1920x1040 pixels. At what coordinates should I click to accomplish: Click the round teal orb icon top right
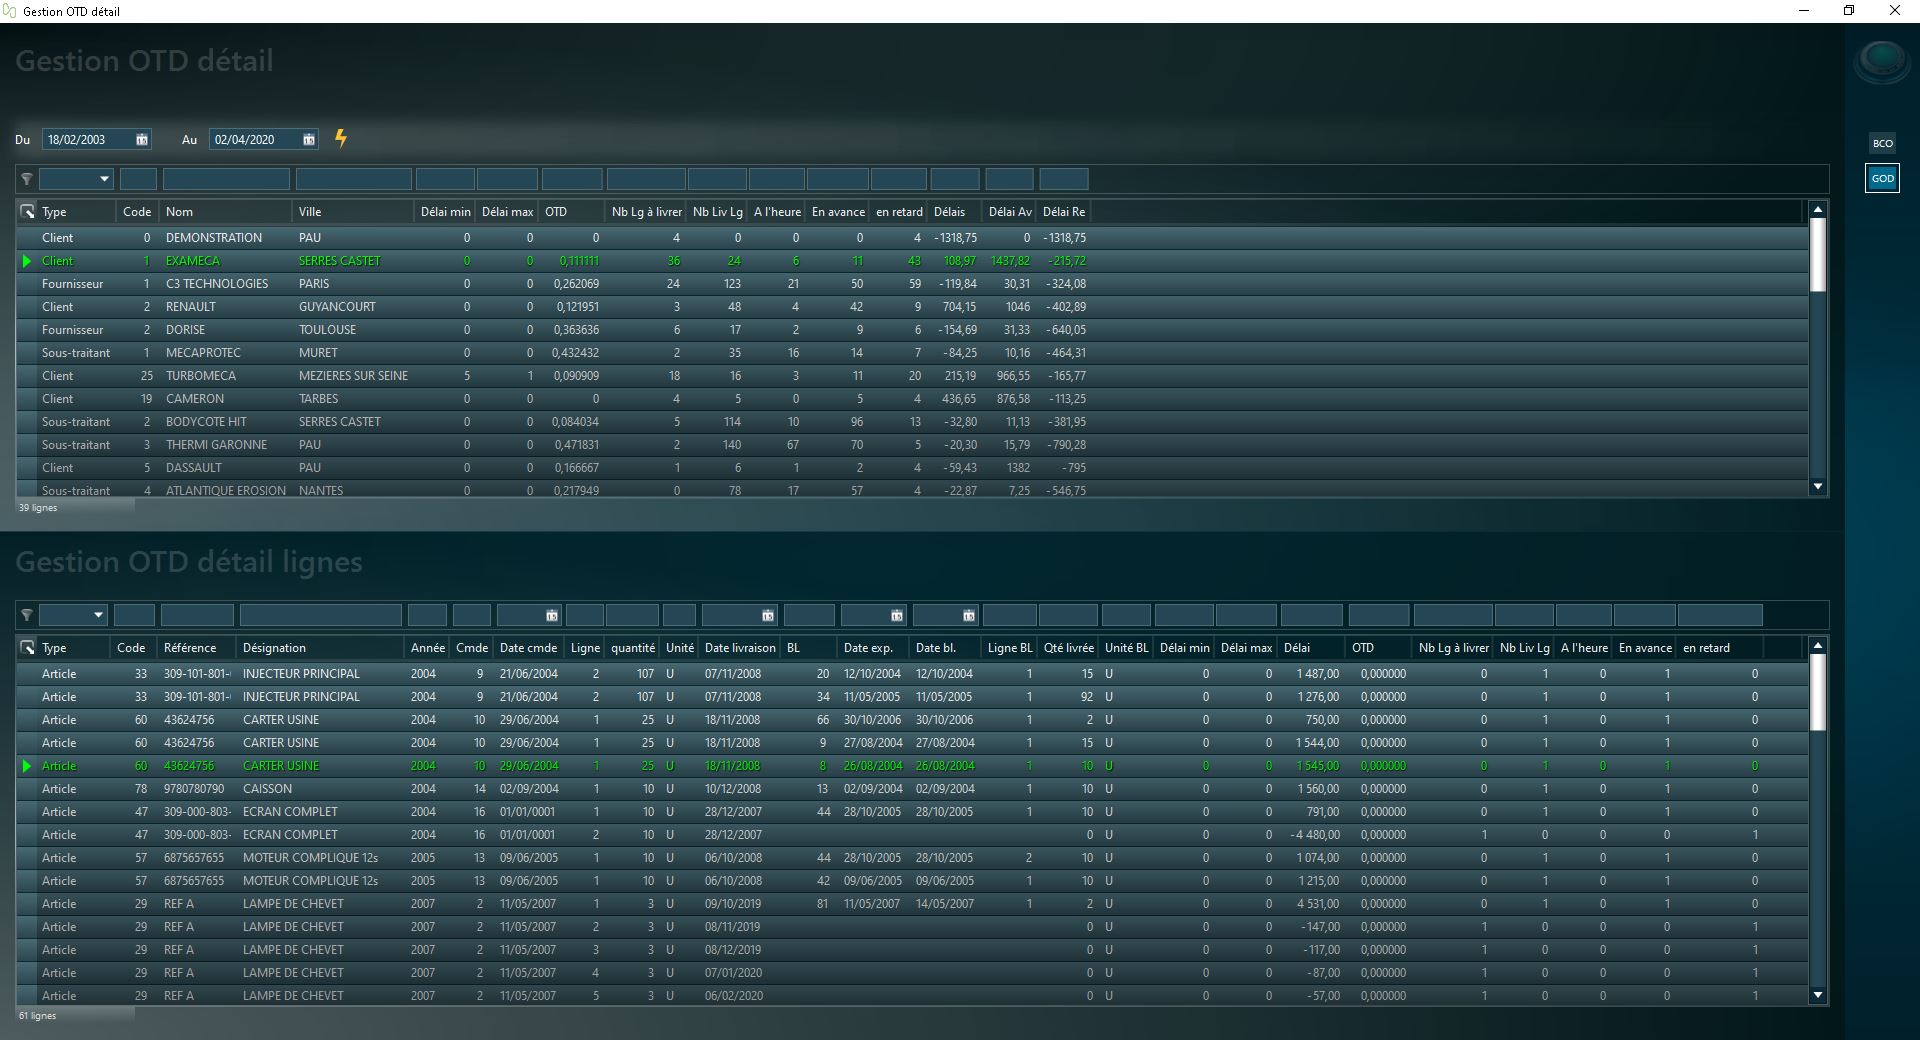1881,59
